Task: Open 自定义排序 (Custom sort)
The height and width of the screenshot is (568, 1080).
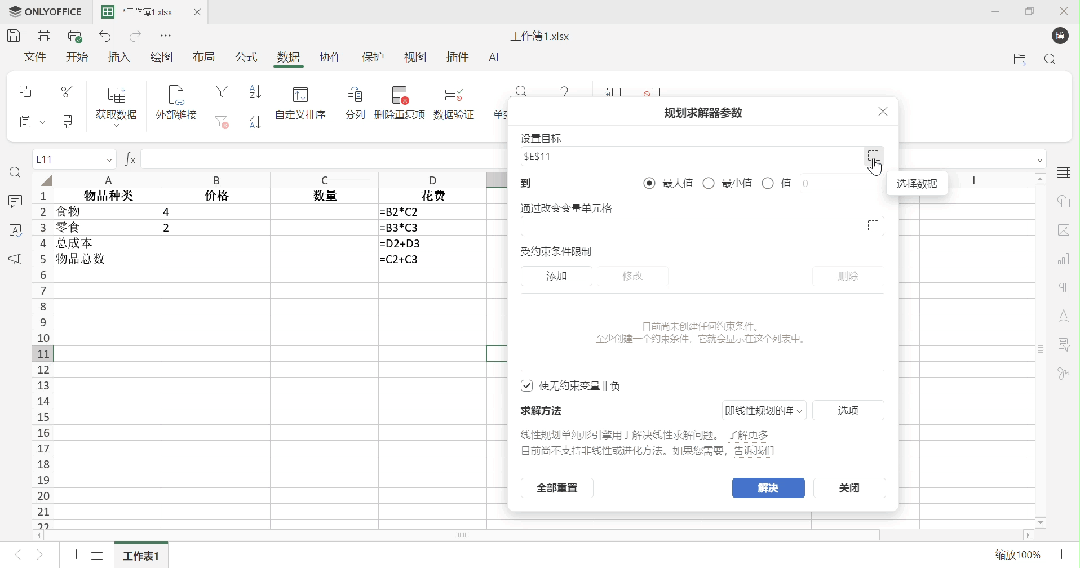Action: pyautogui.click(x=300, y=103)
